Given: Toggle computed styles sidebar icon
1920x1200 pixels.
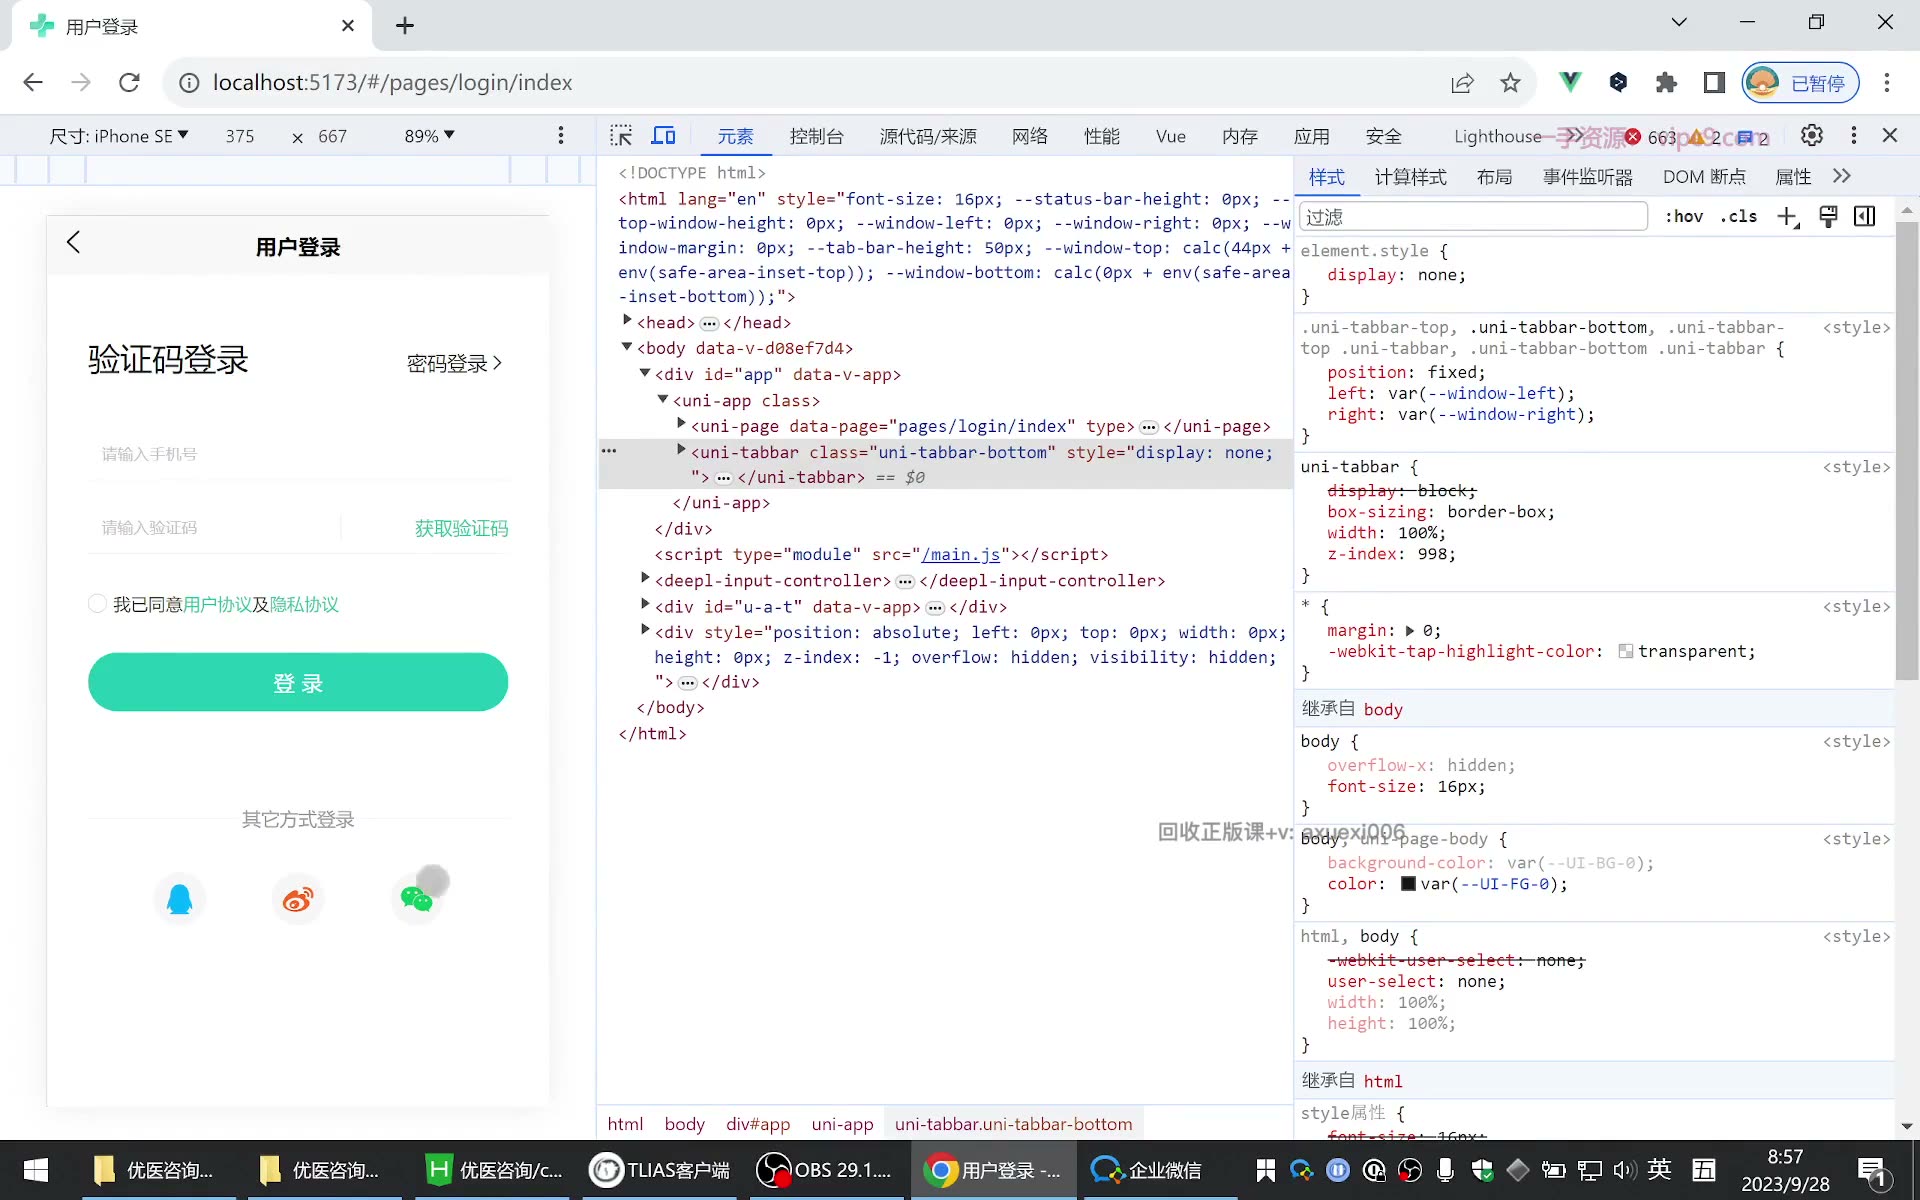Looking at the screenshot, I should pos(1865,217).
